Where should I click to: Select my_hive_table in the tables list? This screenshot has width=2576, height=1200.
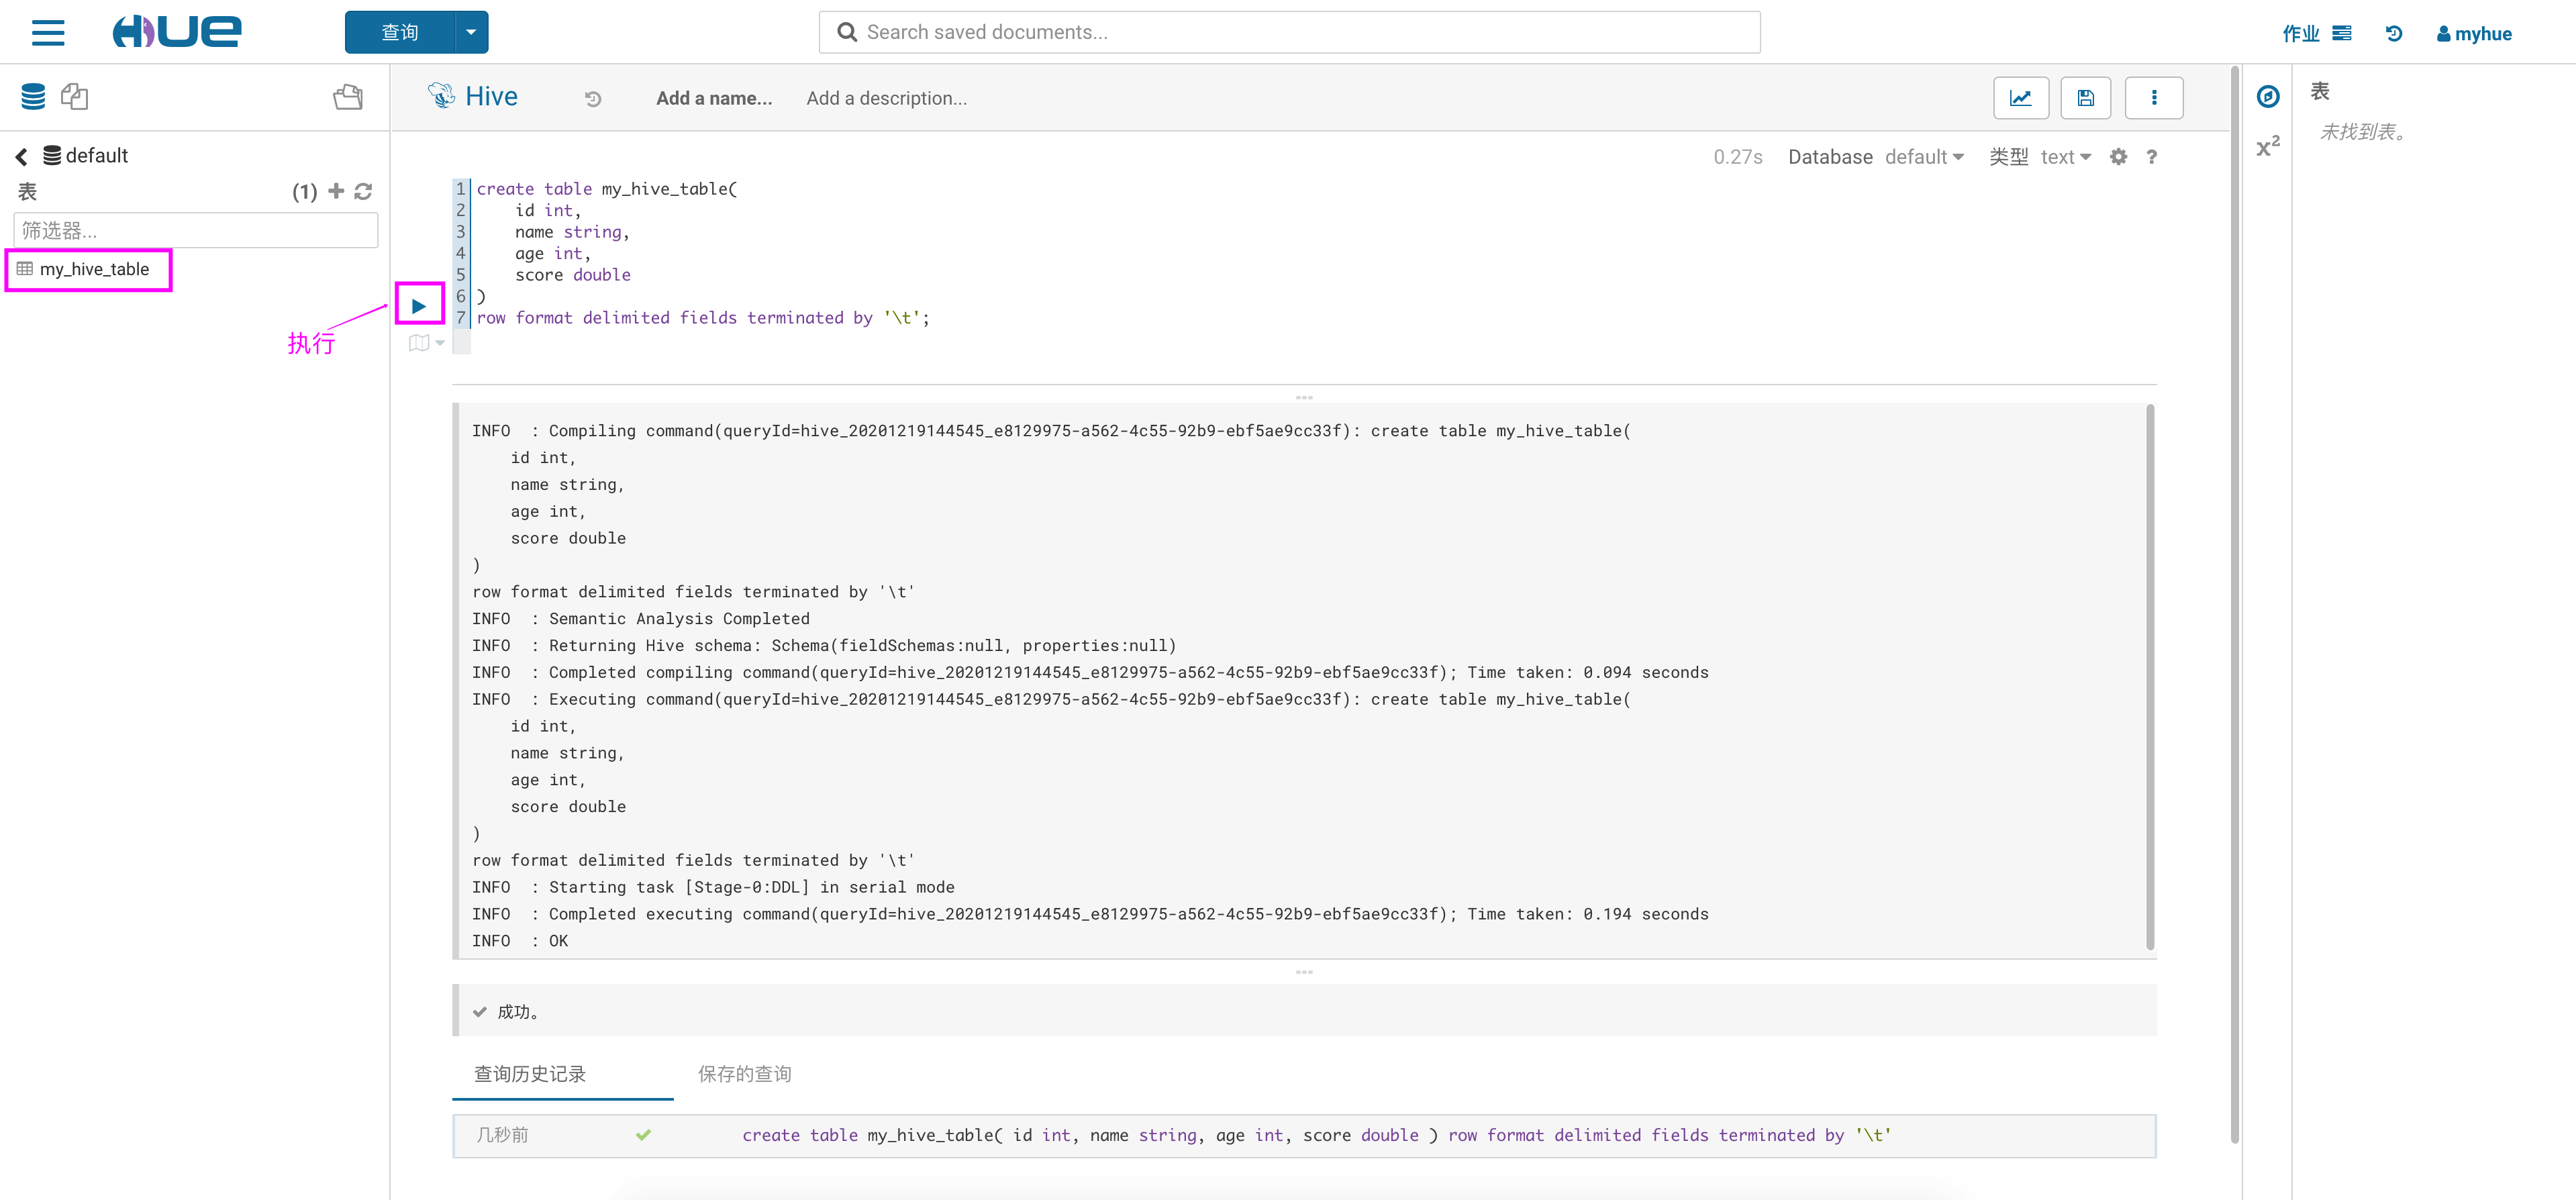94,269
